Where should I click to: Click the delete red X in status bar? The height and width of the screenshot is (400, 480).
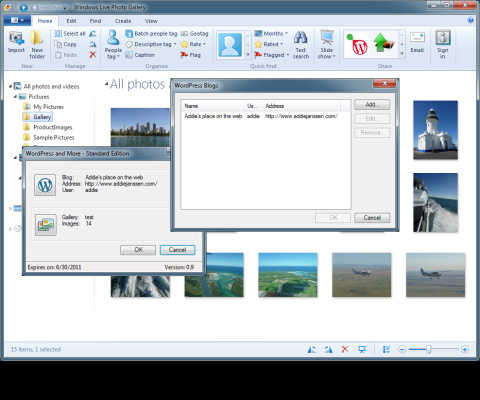coord(345,349)
